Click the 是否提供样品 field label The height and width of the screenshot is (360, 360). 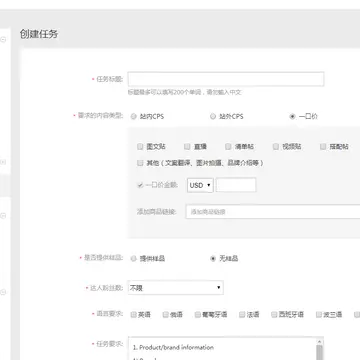coord(103,258)
